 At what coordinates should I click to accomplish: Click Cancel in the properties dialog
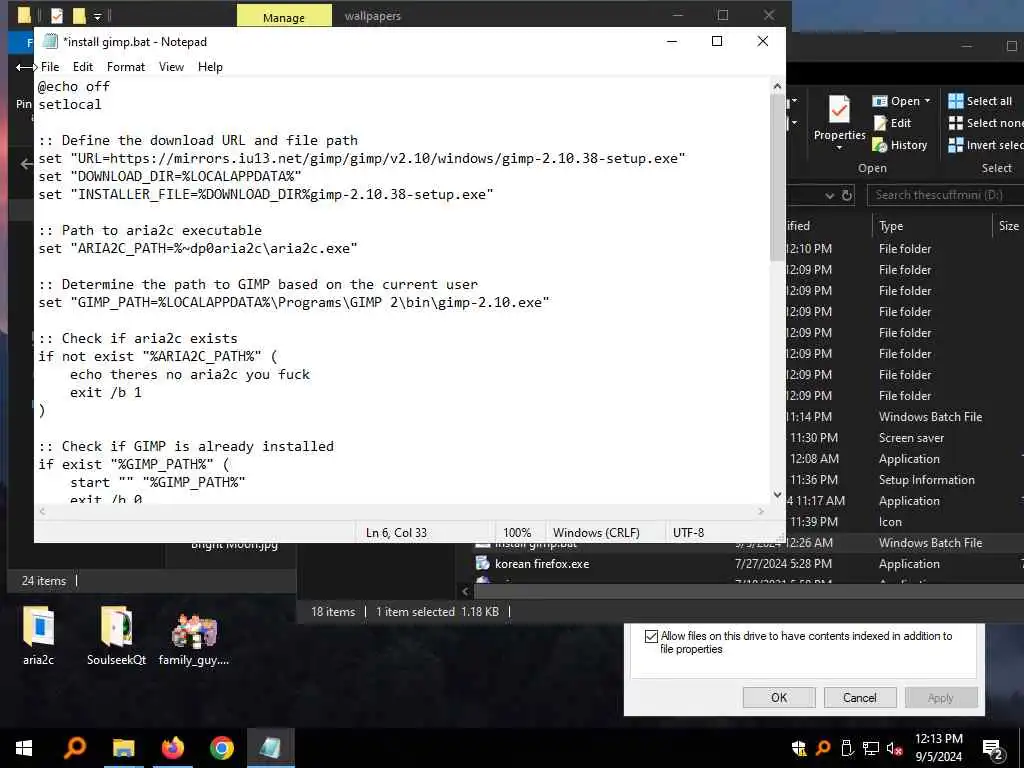(859, 697)
